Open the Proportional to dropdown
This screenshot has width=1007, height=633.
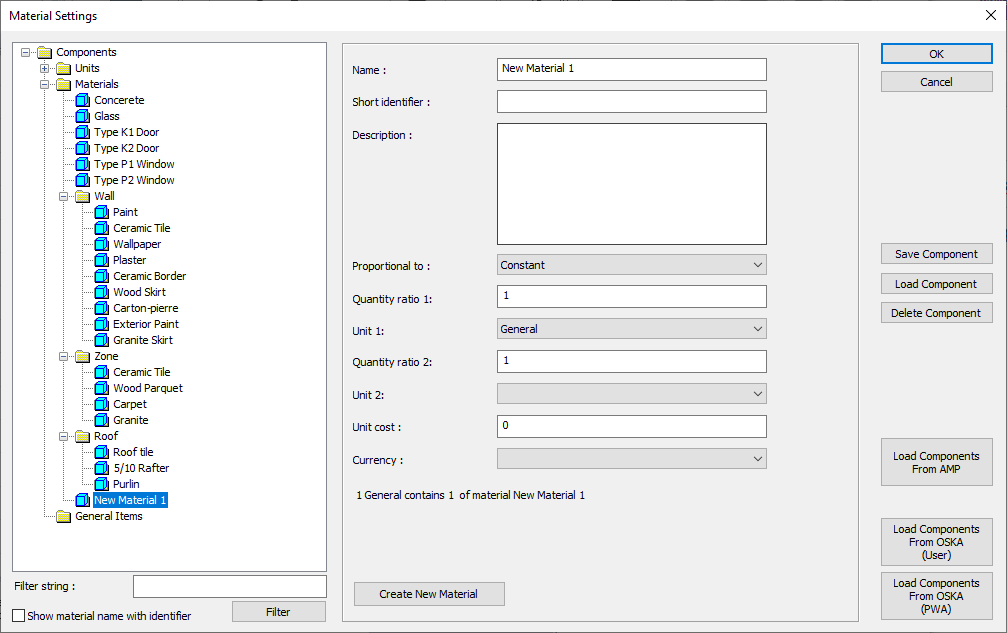631,265
